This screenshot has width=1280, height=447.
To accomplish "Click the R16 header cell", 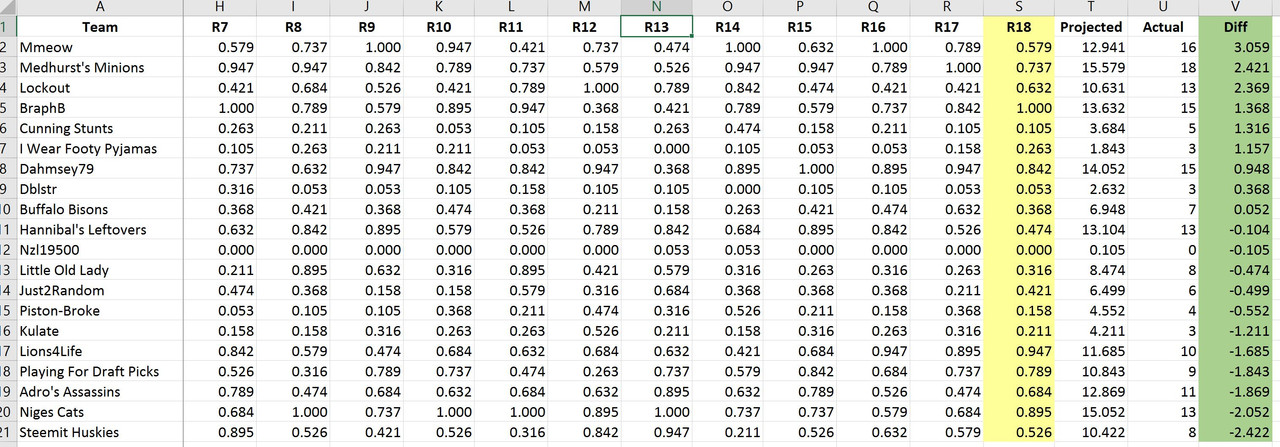I will click(x=873, y=27).
